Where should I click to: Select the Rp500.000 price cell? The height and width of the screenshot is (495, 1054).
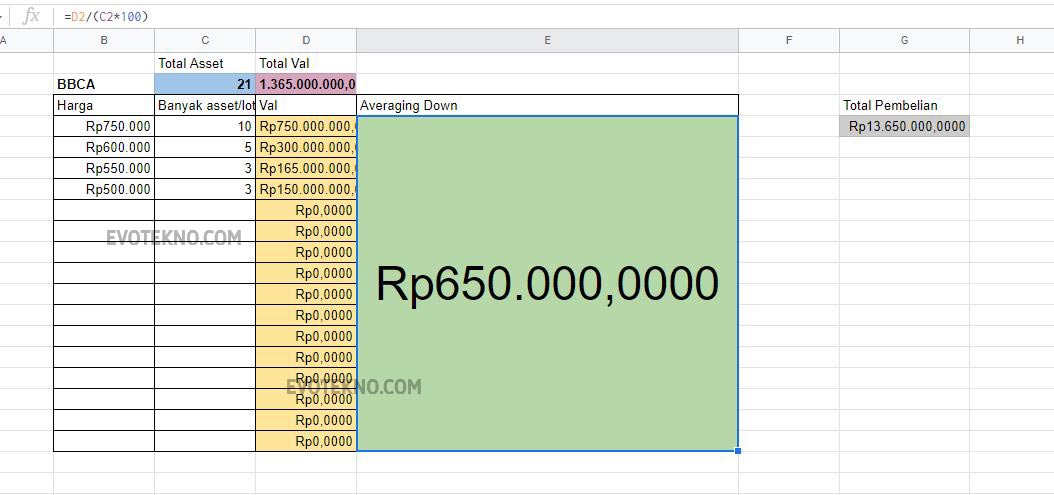(104, 189)
